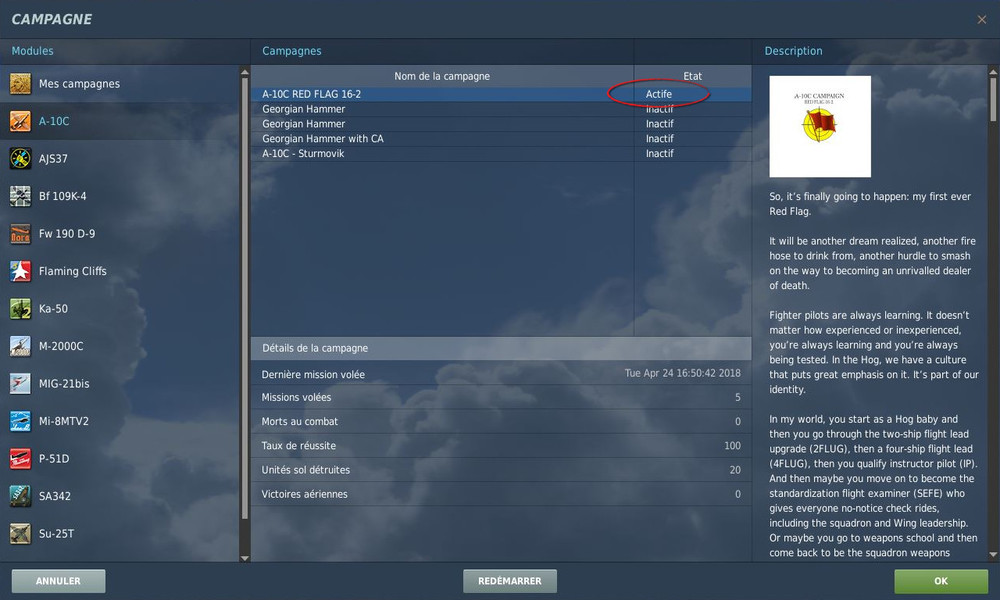
Task: Click the Unités sol détruites row
Action: pos(501,470)
